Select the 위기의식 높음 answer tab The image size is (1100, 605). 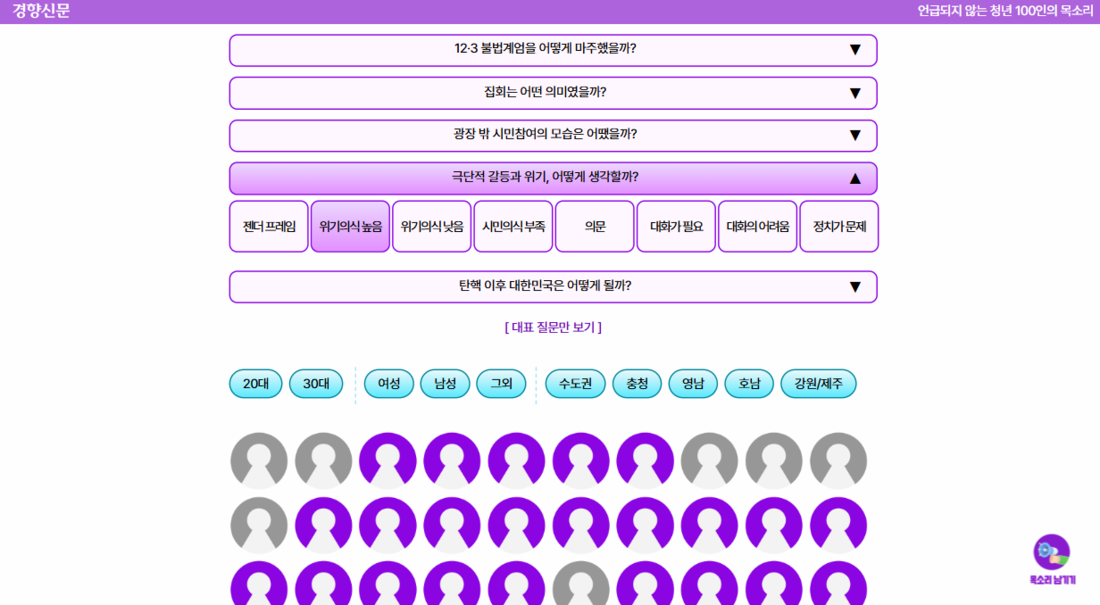(x=350, y=227)
